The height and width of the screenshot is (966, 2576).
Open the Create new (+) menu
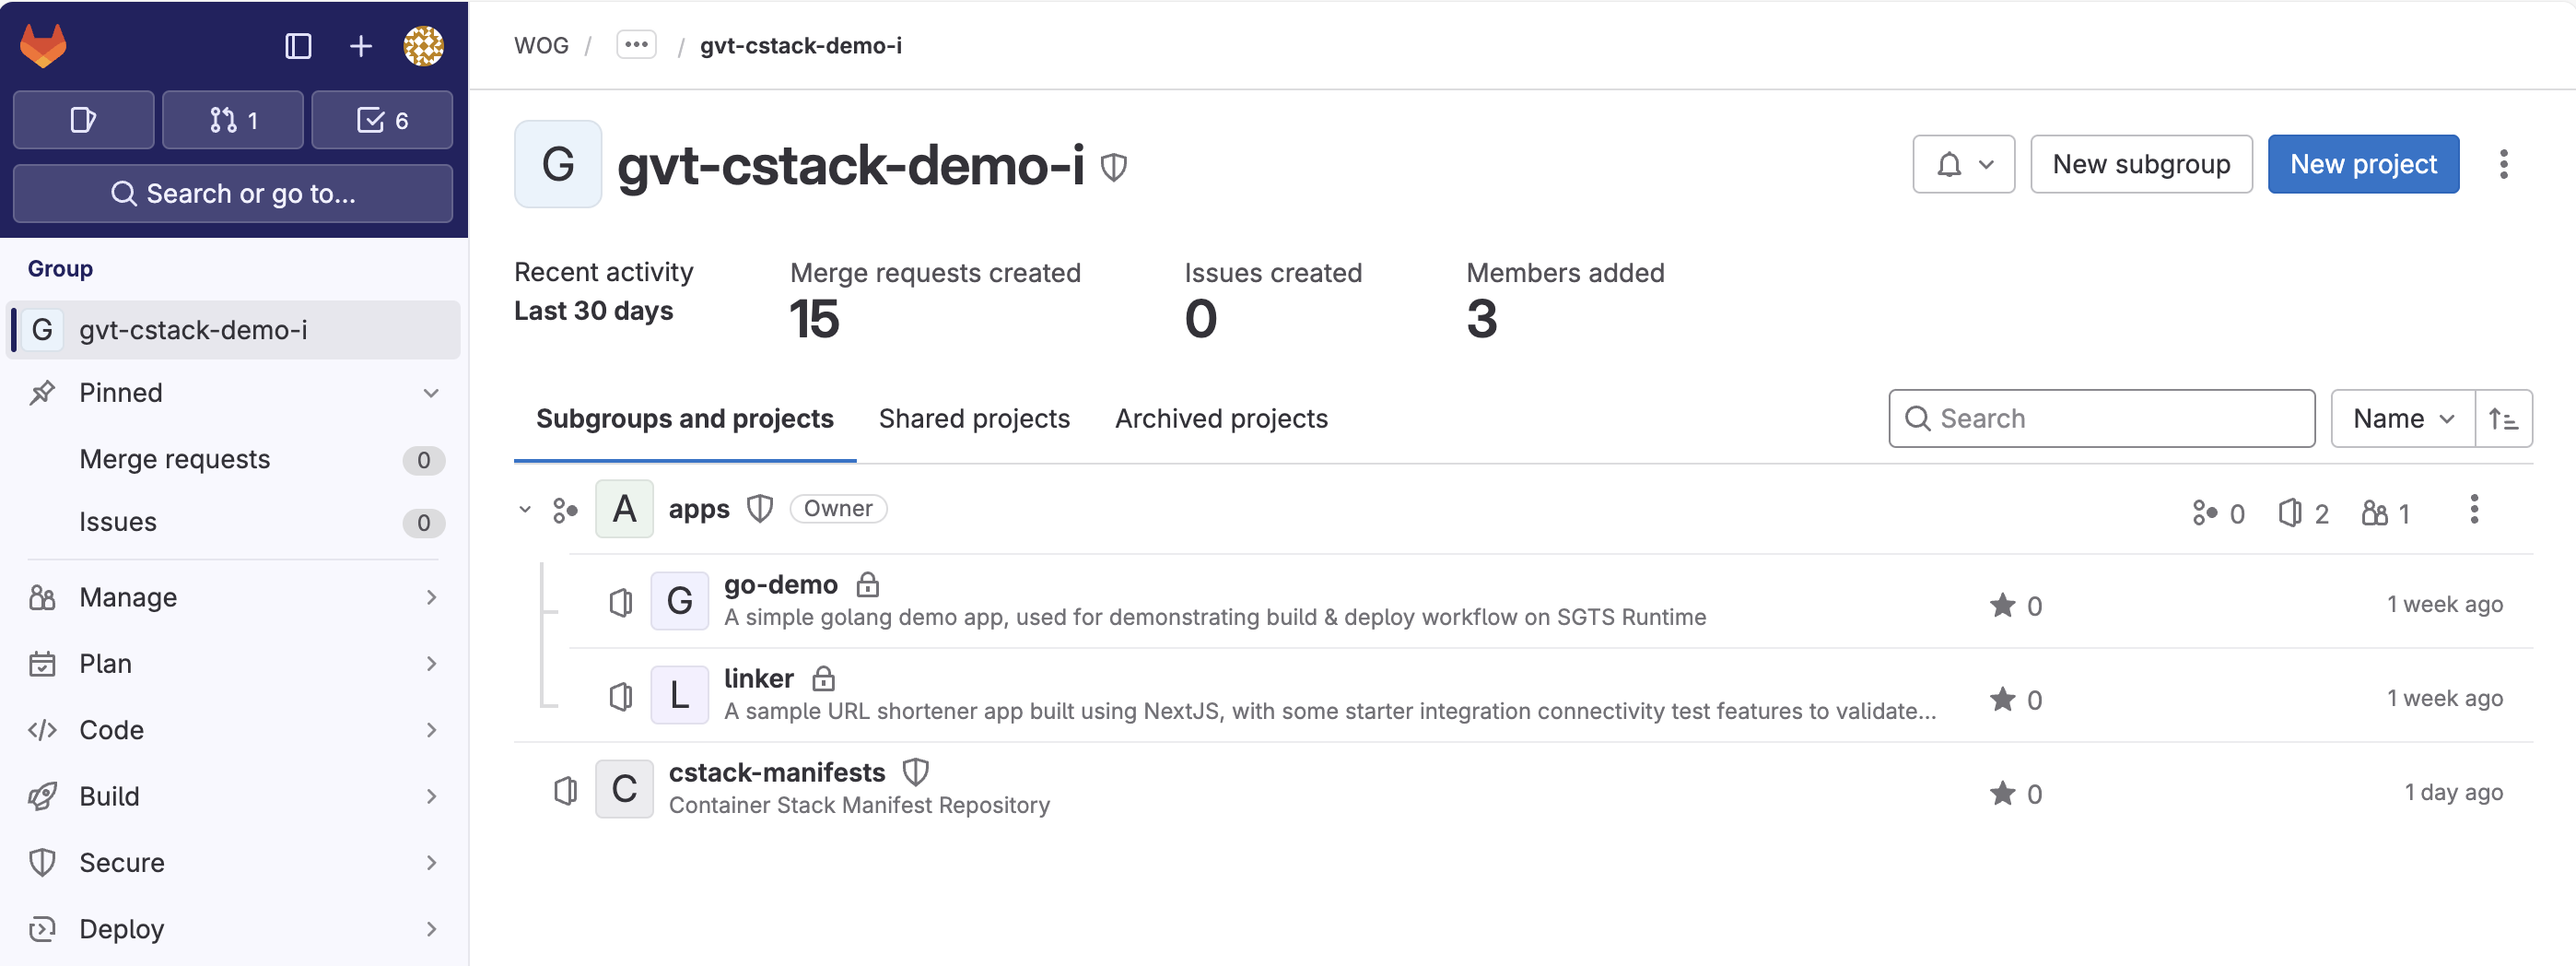point(360,46)
